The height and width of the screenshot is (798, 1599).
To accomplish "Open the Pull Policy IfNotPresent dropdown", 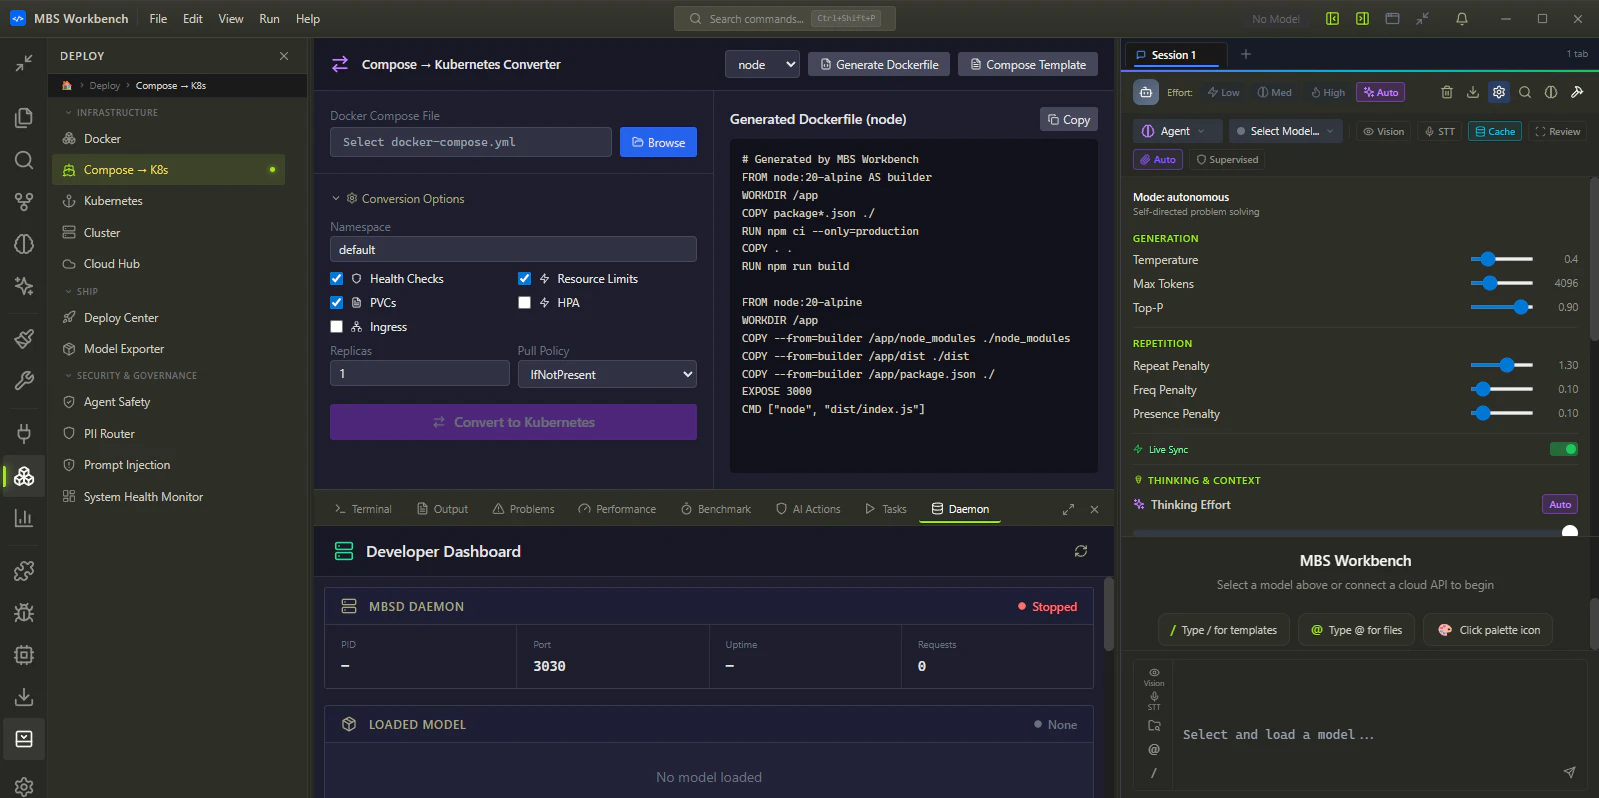I will point(607,374).
